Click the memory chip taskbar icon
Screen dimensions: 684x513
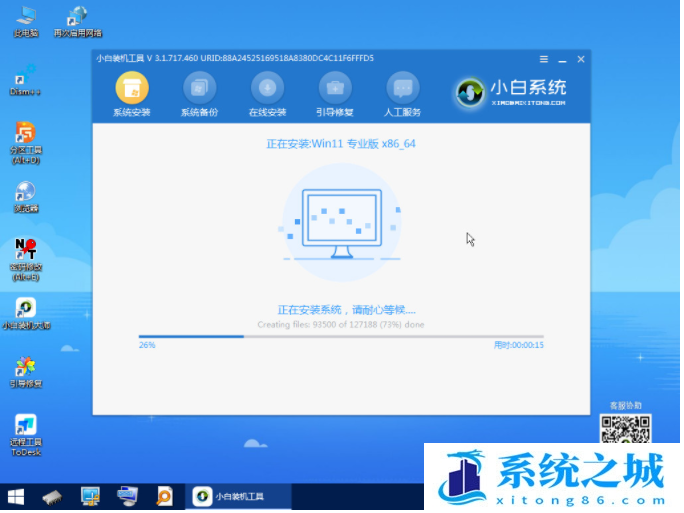[52, 497]
